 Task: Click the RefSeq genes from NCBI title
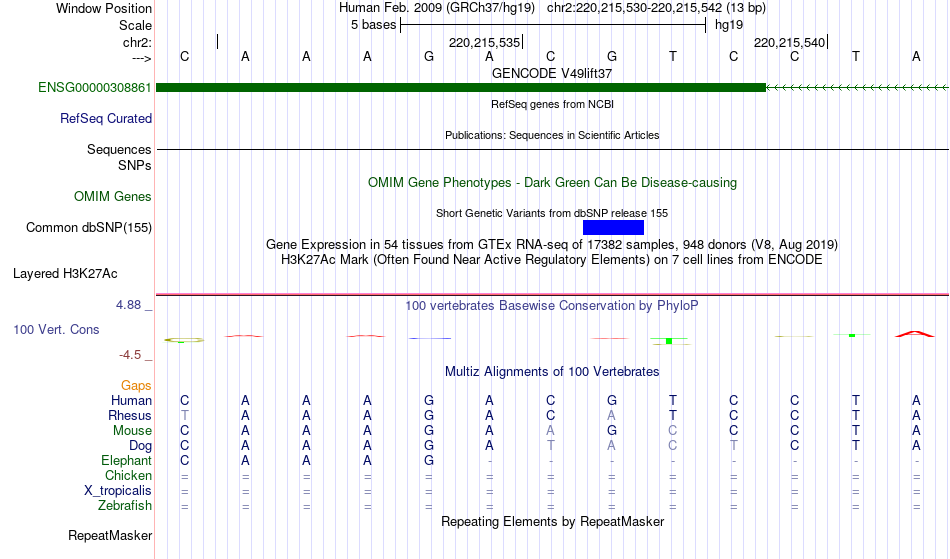[553, 104]
